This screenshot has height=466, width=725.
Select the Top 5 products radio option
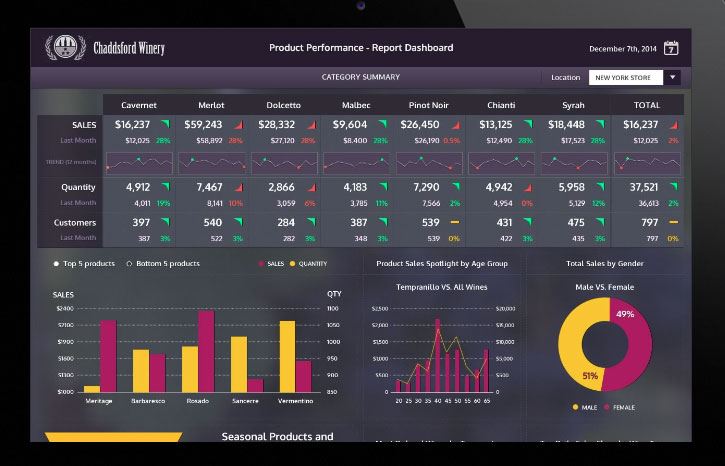[x=56, y=264]
